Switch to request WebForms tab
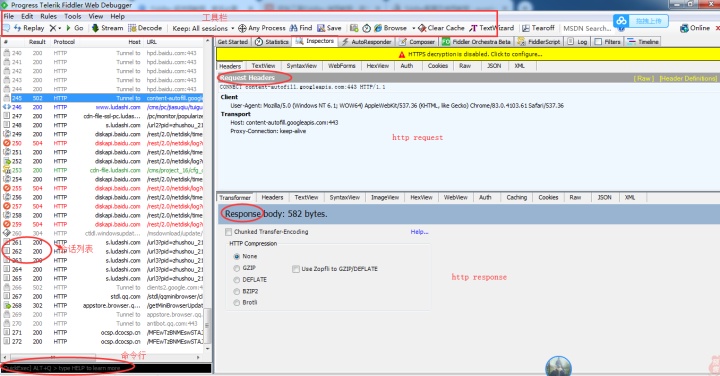 click(x=342, y=66)
